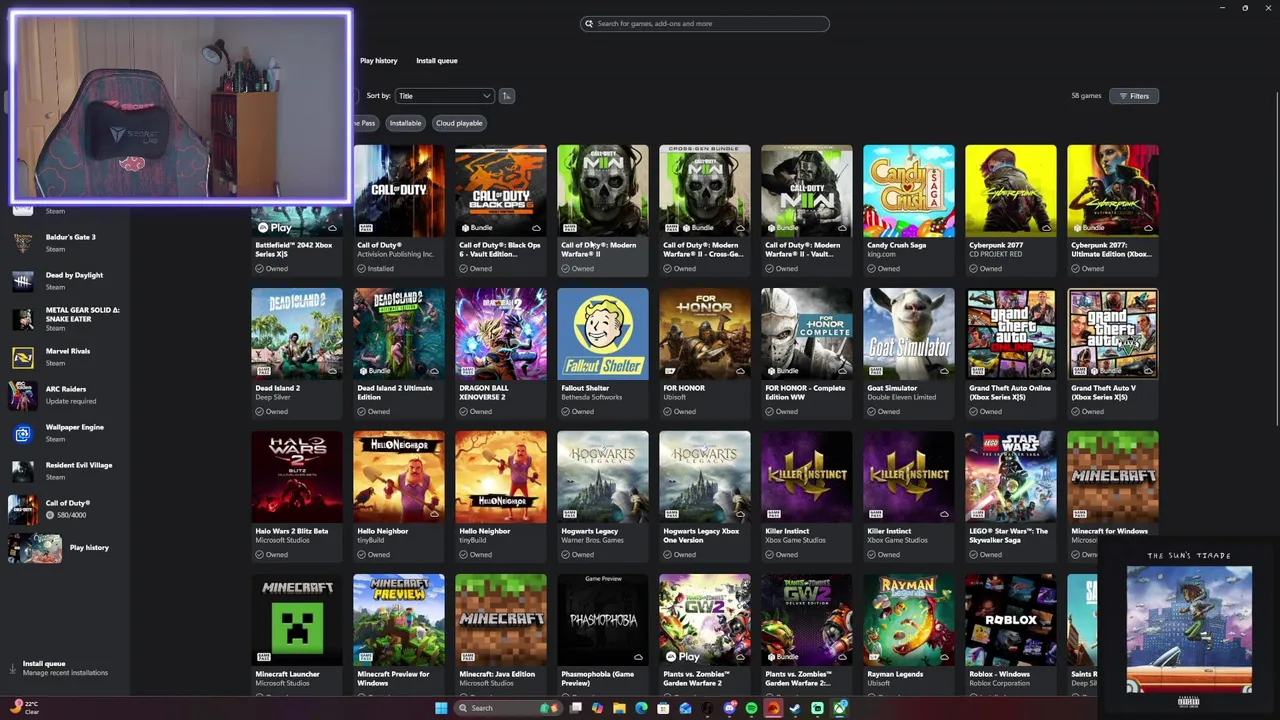Open Dragon Ball Xenoverse 2 tile
Screen dimensions: 1280x720
coord(500,353)
